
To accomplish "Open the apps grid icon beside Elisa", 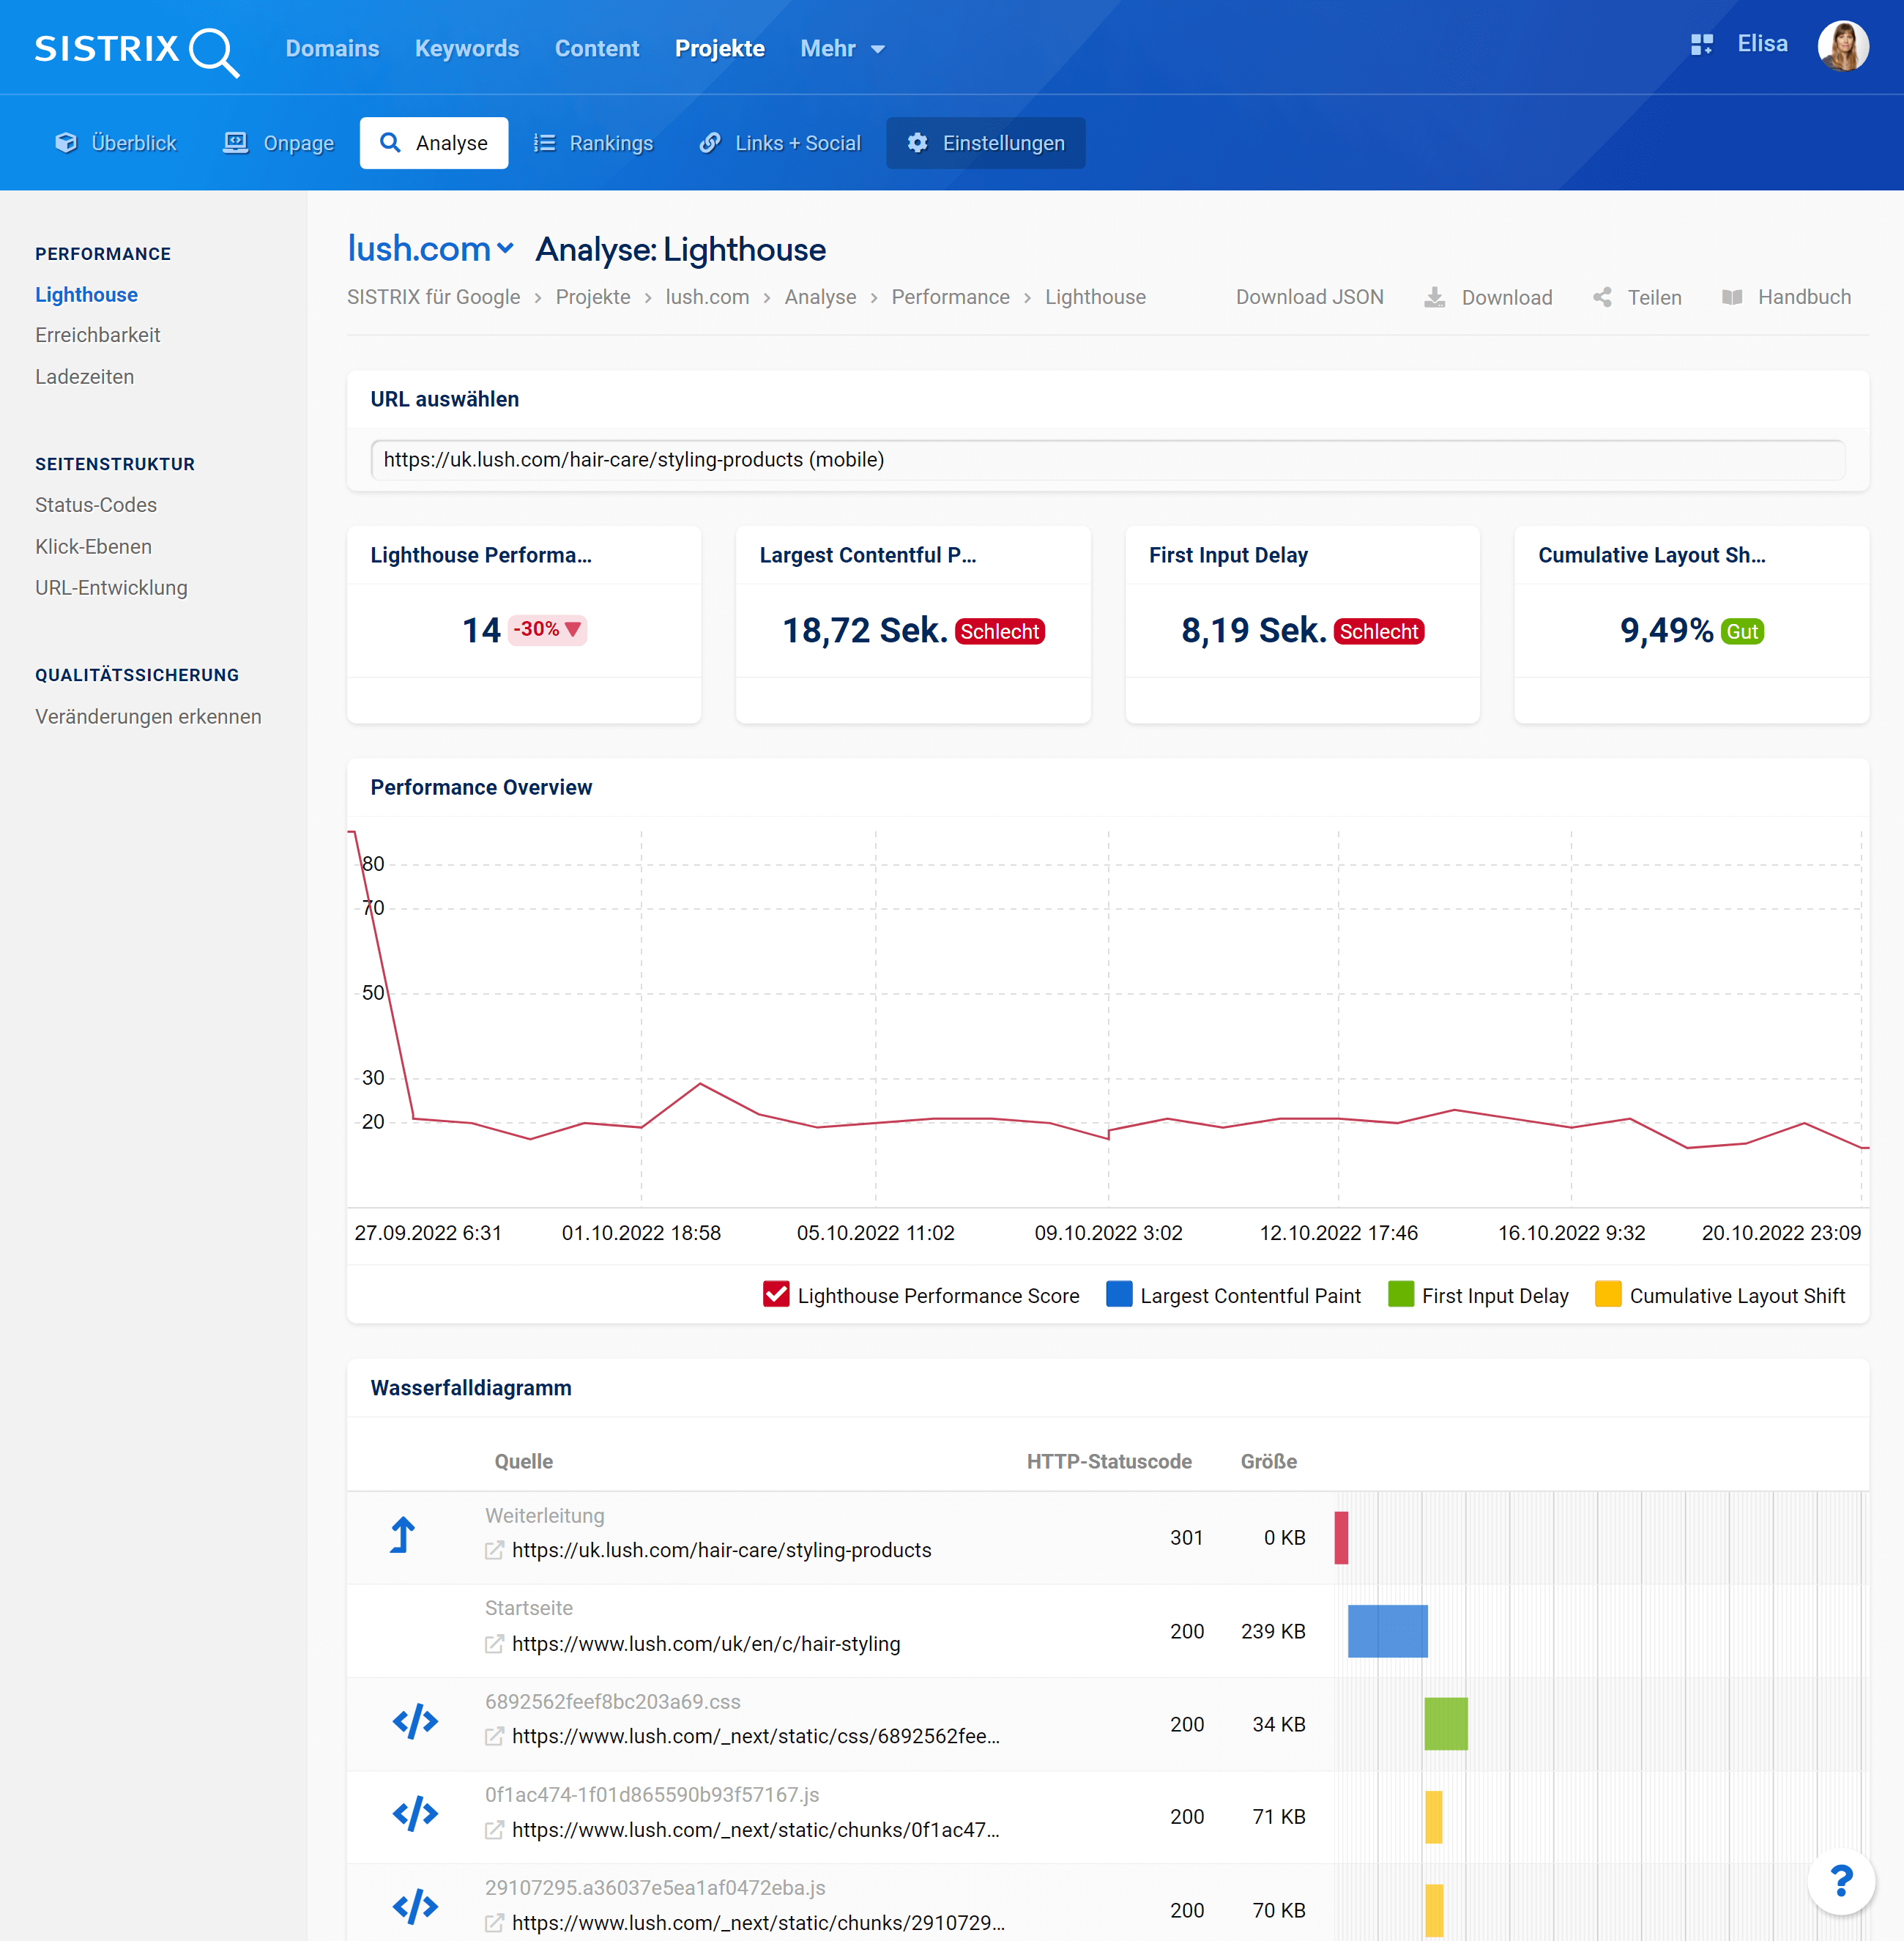I will tap(1701, 45).
